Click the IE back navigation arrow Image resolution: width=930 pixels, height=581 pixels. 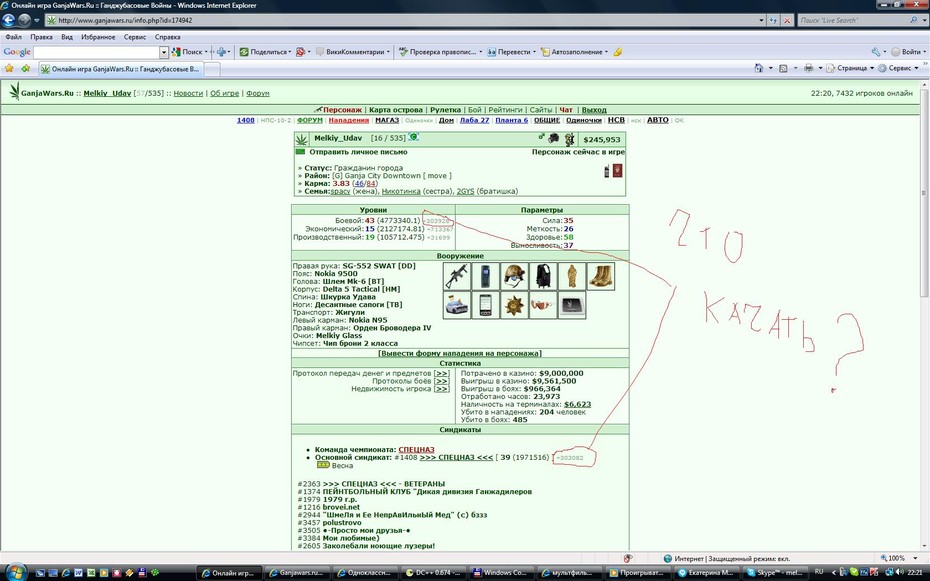click(8, 20)
